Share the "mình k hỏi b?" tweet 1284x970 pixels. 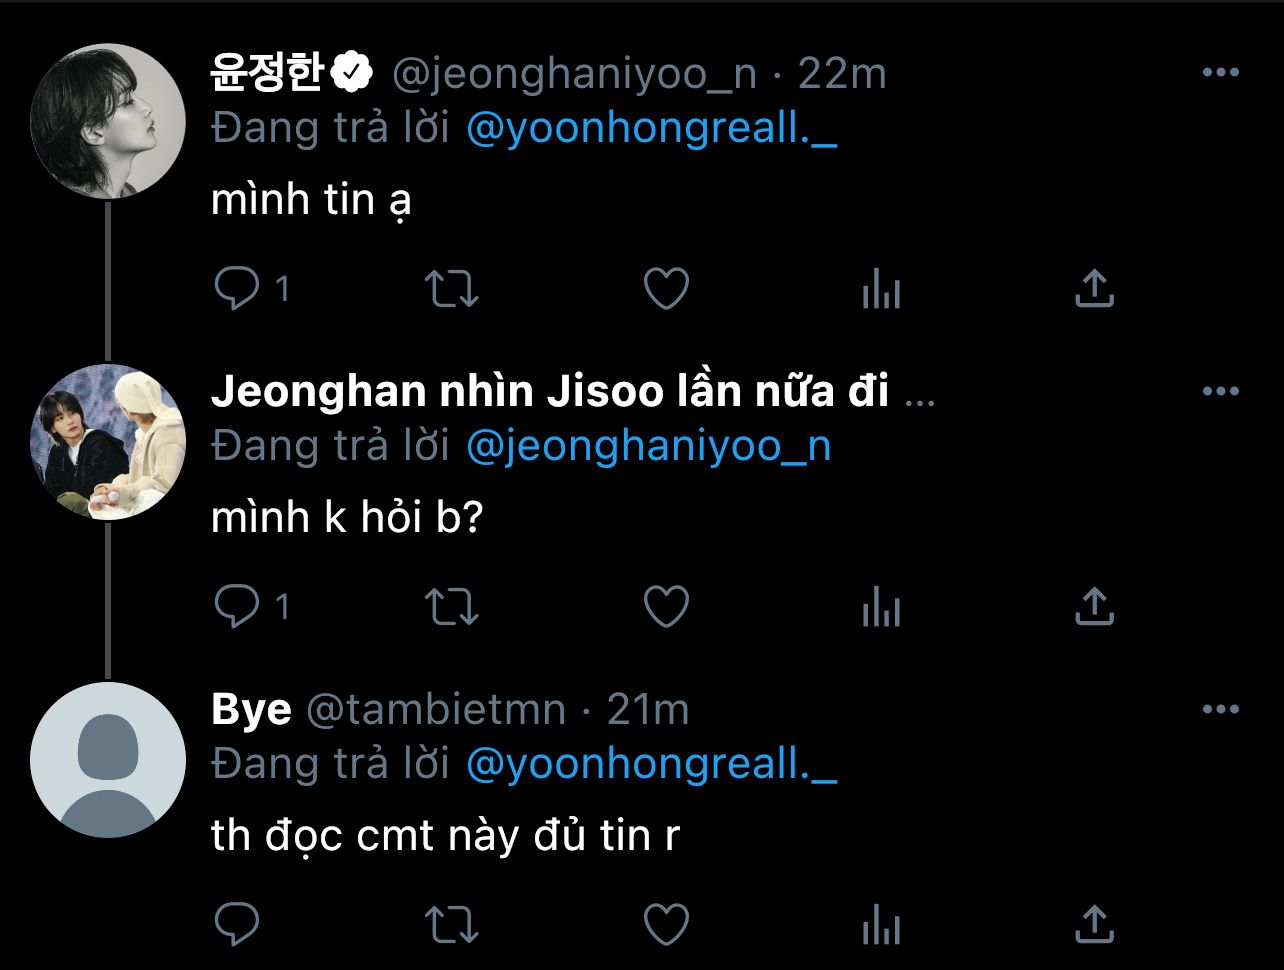1094,606
